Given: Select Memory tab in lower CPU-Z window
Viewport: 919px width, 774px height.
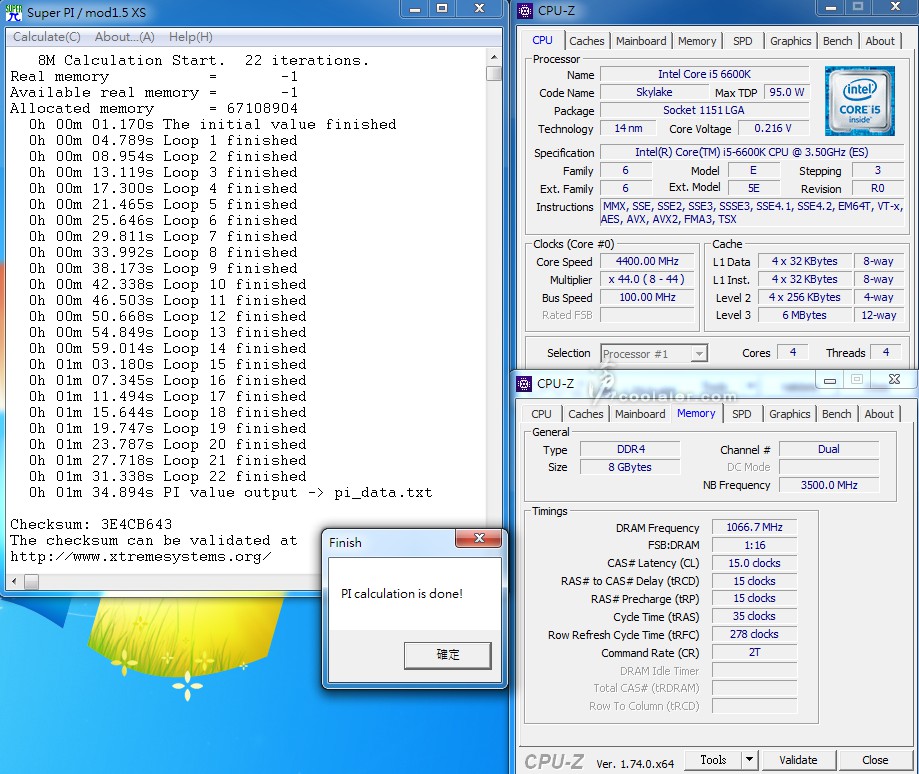Looking at the screenshot, I should [696, 413].
